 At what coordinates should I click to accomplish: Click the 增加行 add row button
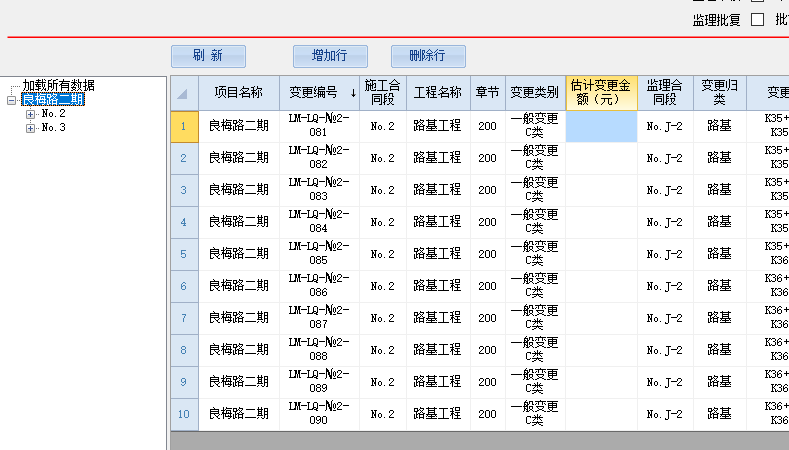[330, 56]
